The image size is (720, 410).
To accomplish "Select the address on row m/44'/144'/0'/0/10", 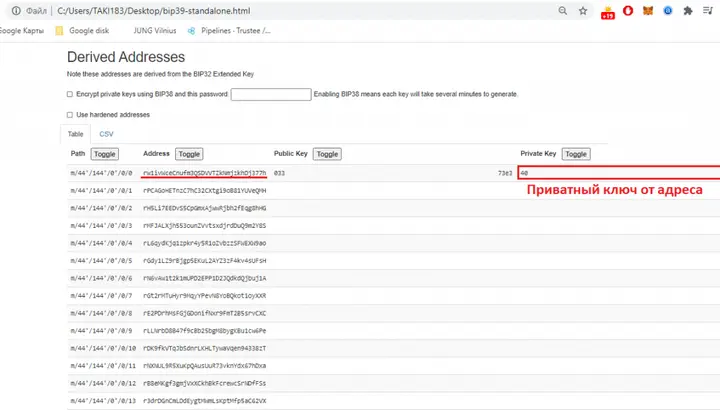I will click(x=204, y=348).
